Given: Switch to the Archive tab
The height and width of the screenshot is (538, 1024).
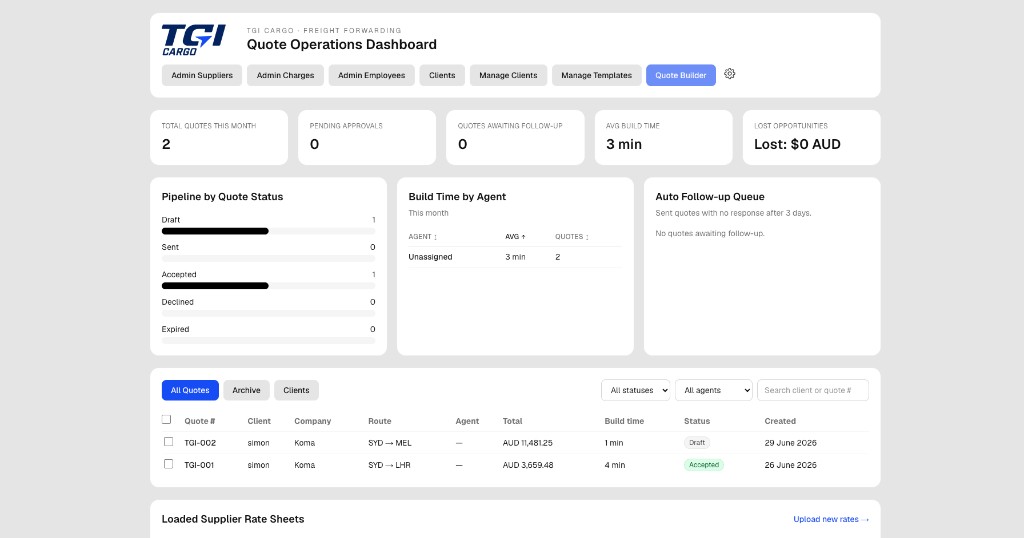Looking at the screenshot, I should tap(246, 390).
